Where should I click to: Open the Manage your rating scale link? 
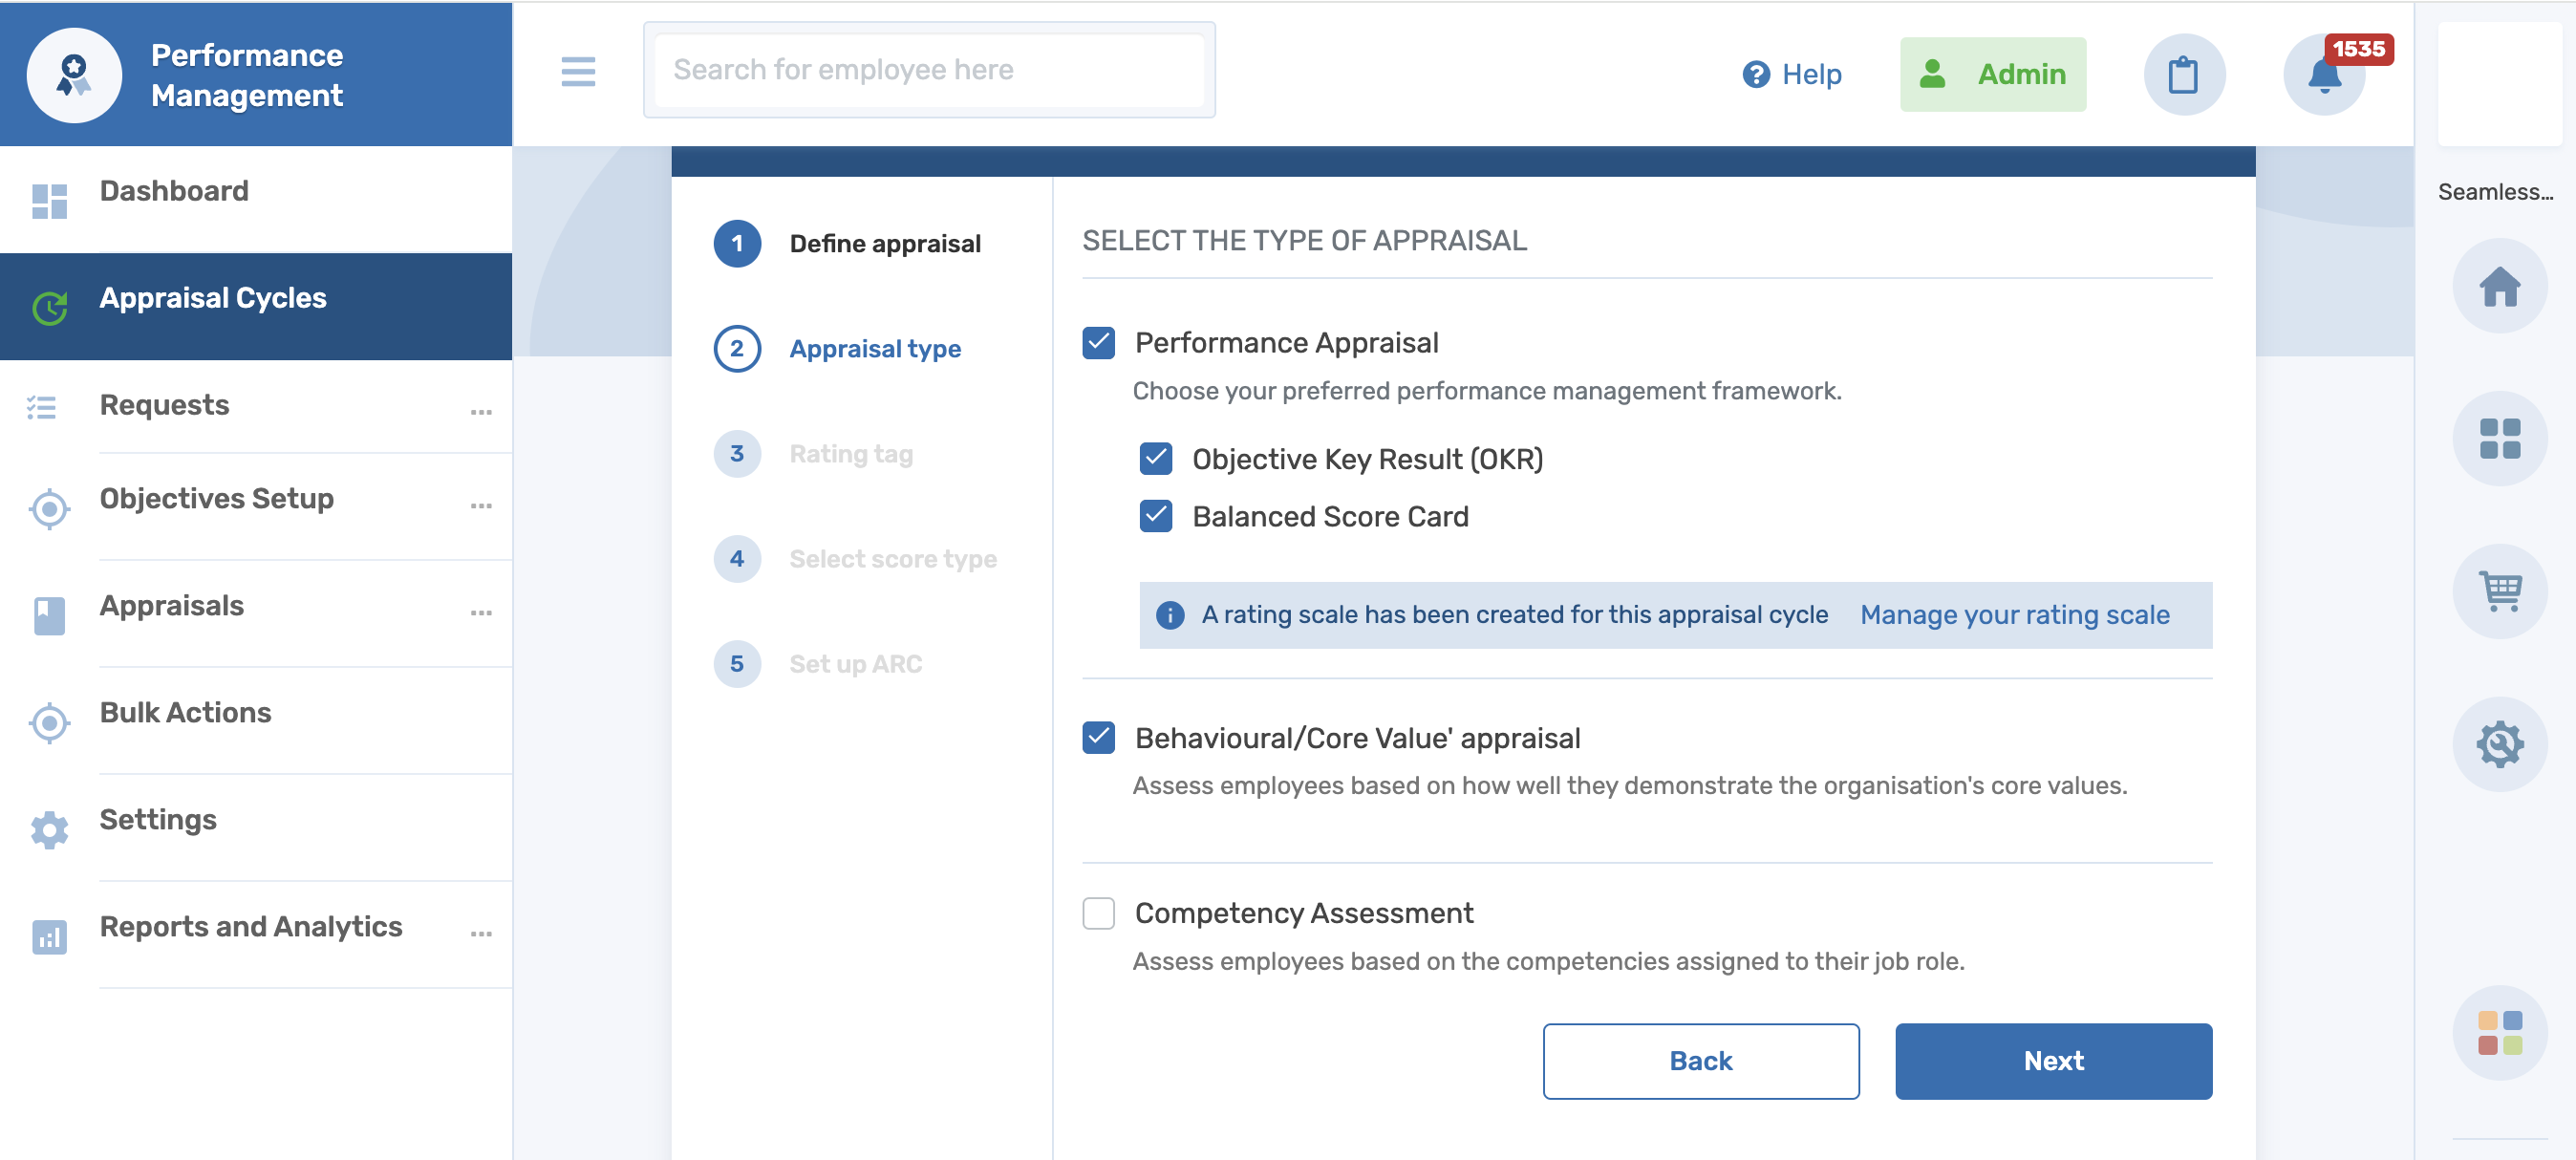2014,614
